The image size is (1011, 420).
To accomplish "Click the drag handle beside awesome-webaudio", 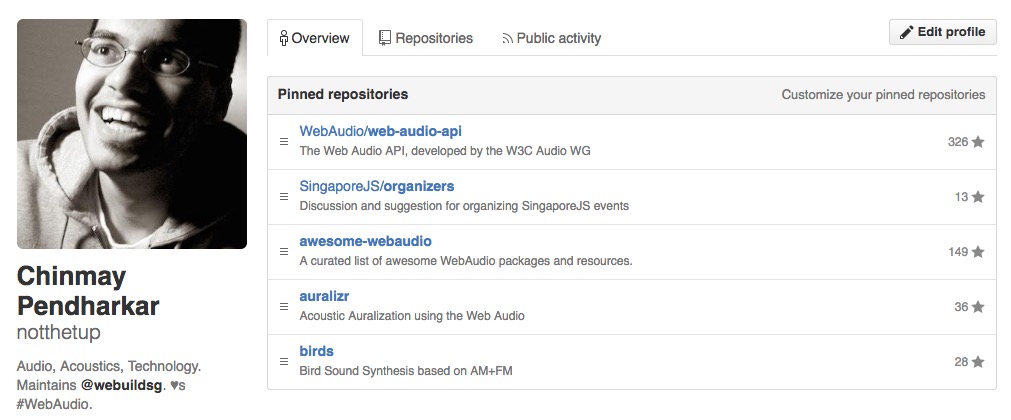I will pos(284,252).
